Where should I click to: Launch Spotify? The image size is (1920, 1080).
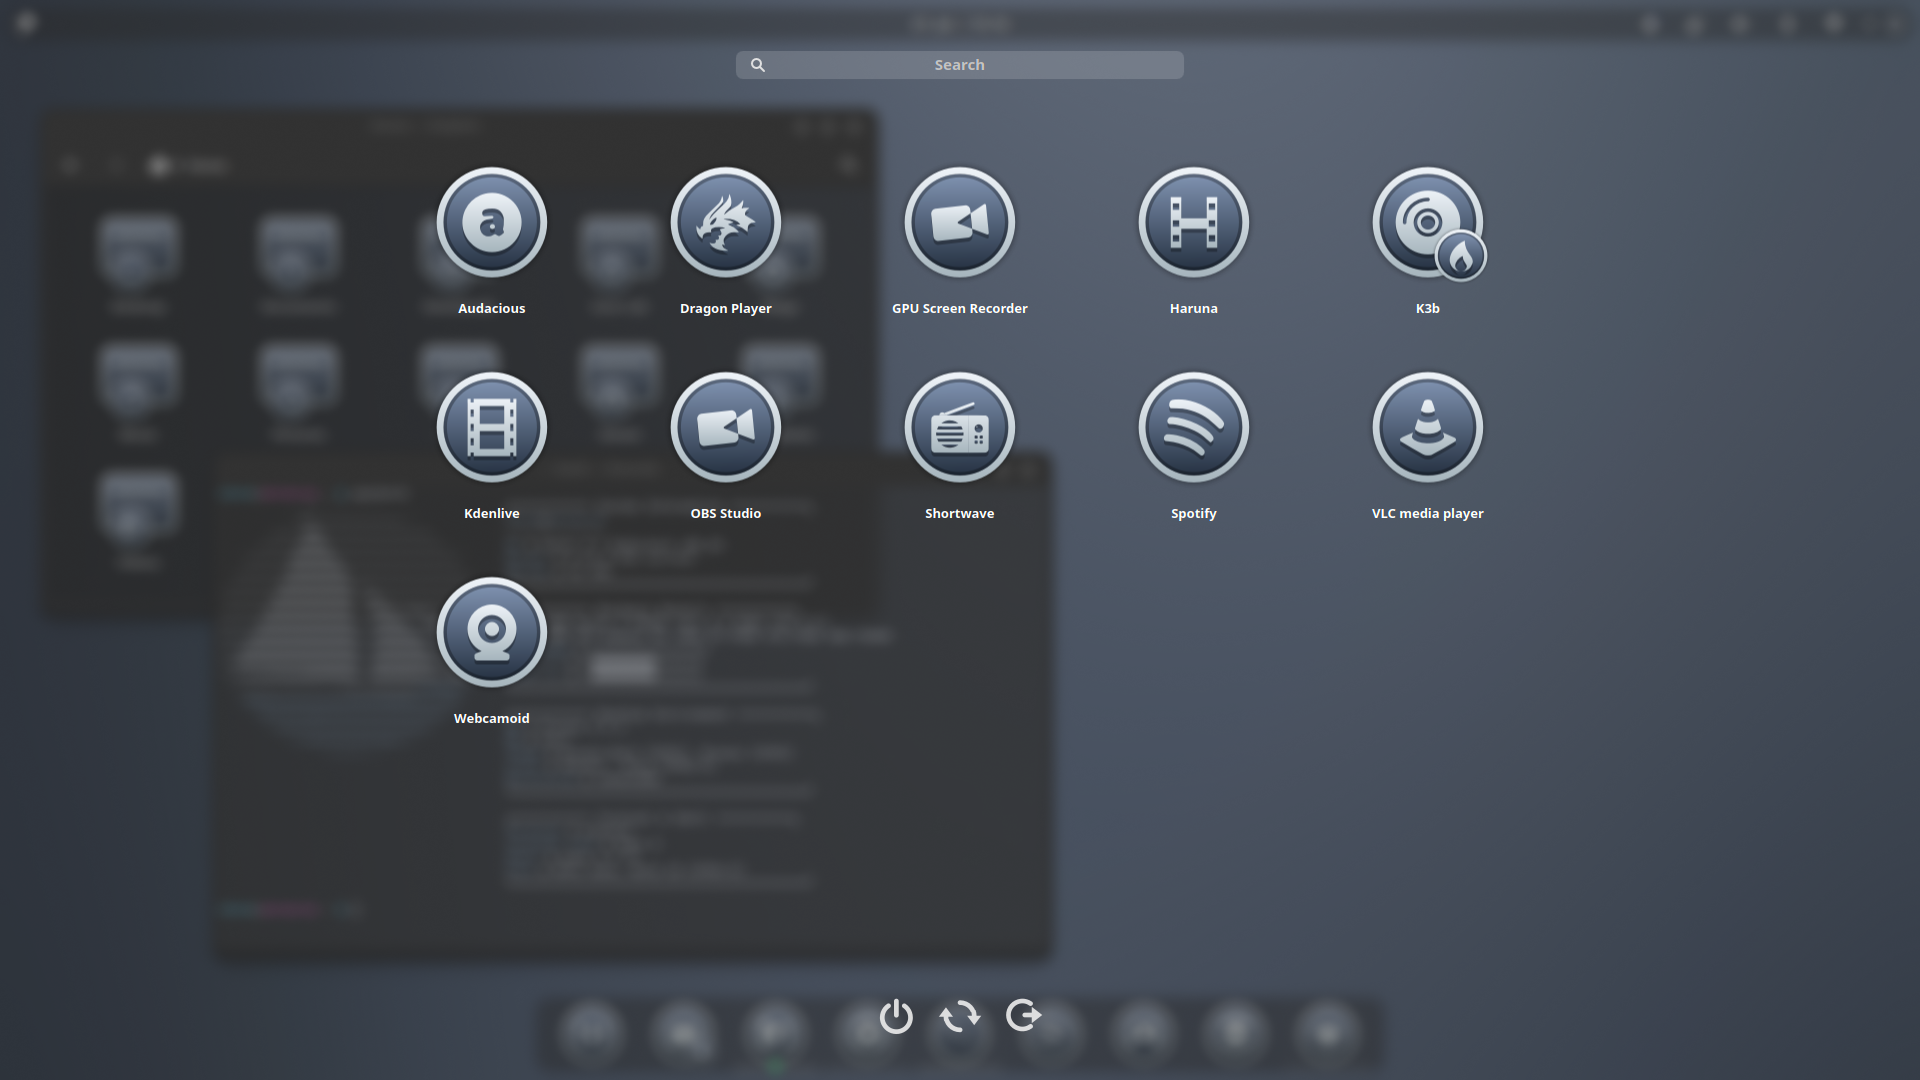tap(1193, 427)
